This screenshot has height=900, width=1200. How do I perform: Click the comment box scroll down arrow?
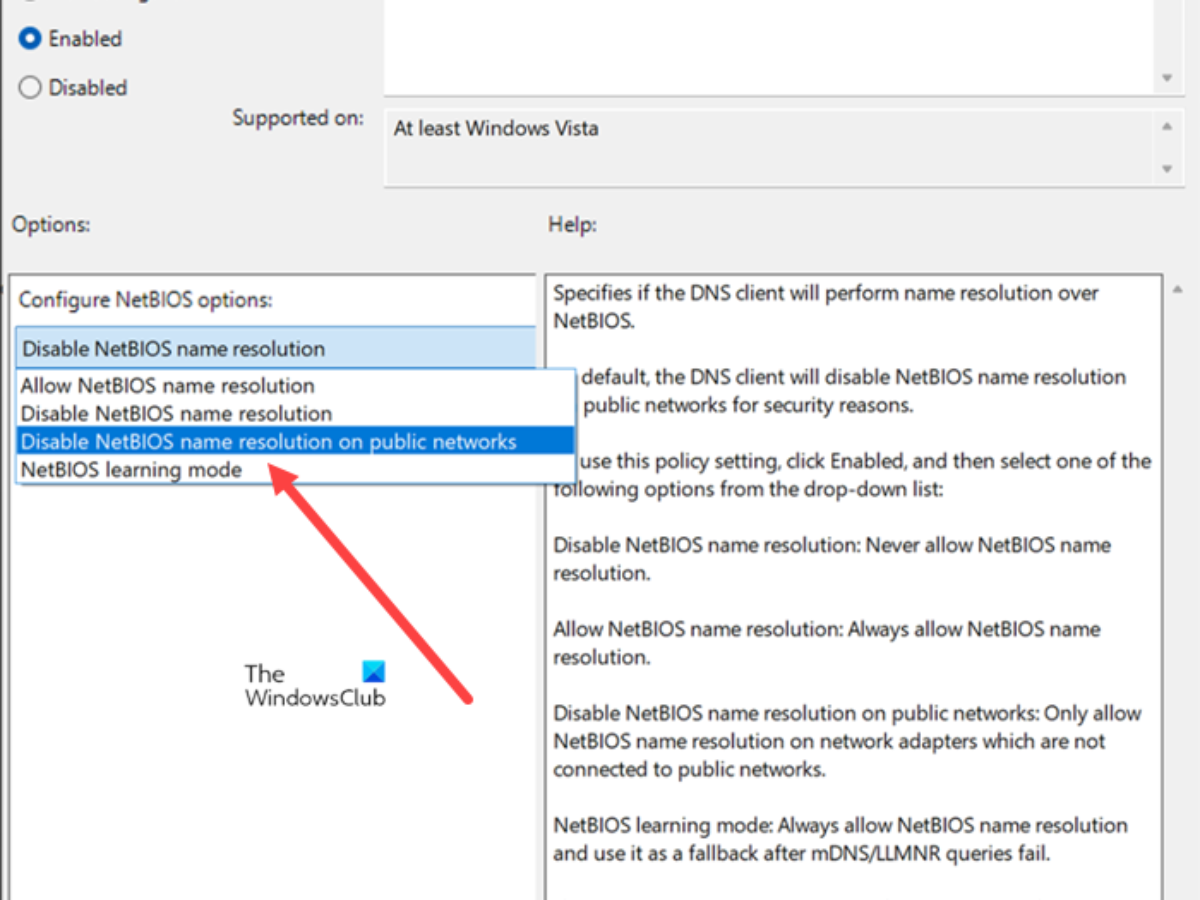pos(1166,78)
